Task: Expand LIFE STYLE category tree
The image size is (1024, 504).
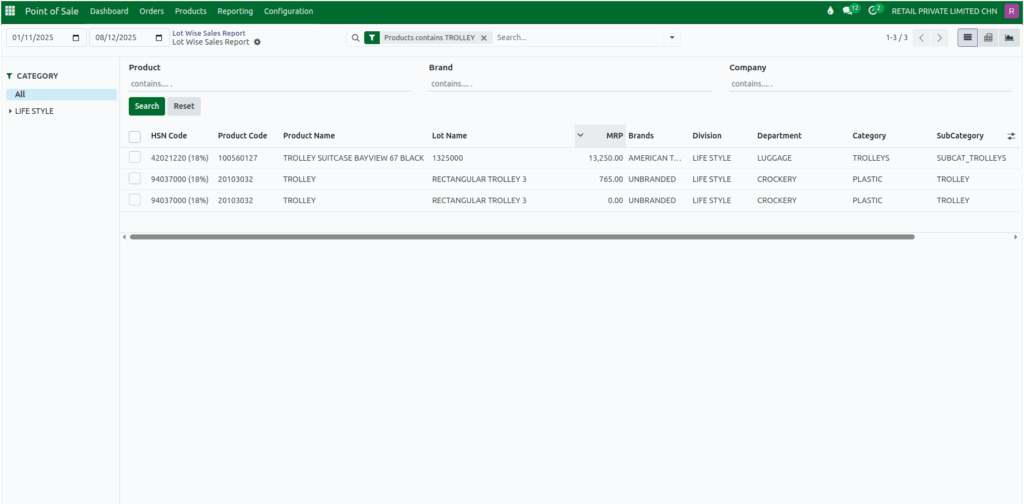Action: 10,111
